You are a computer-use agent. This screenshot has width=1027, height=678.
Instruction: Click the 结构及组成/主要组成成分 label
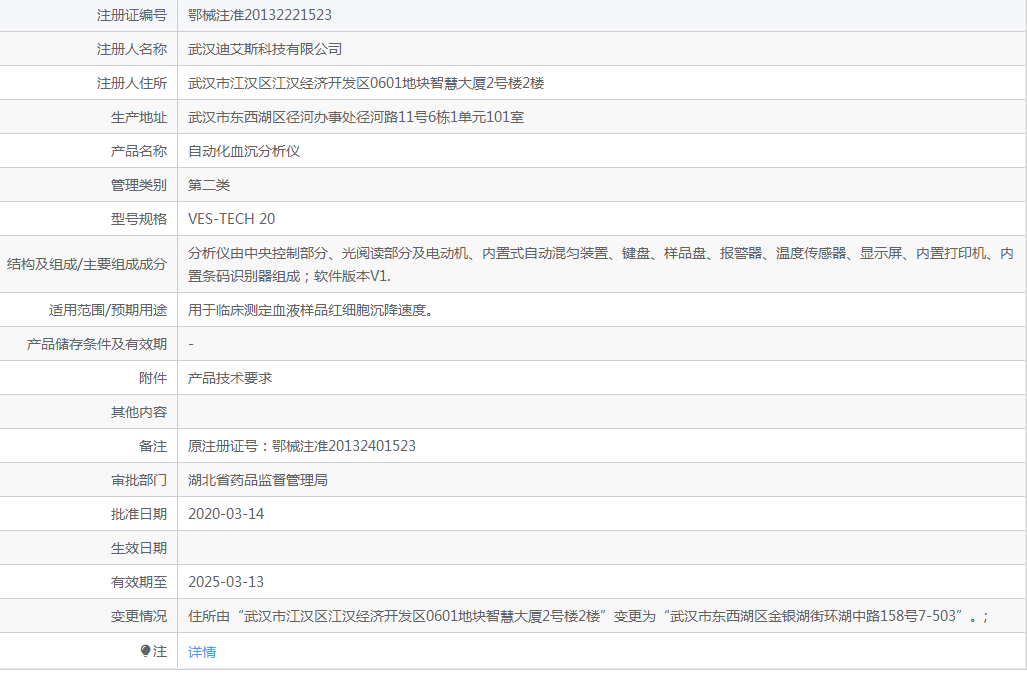click(x=87, y=264)
